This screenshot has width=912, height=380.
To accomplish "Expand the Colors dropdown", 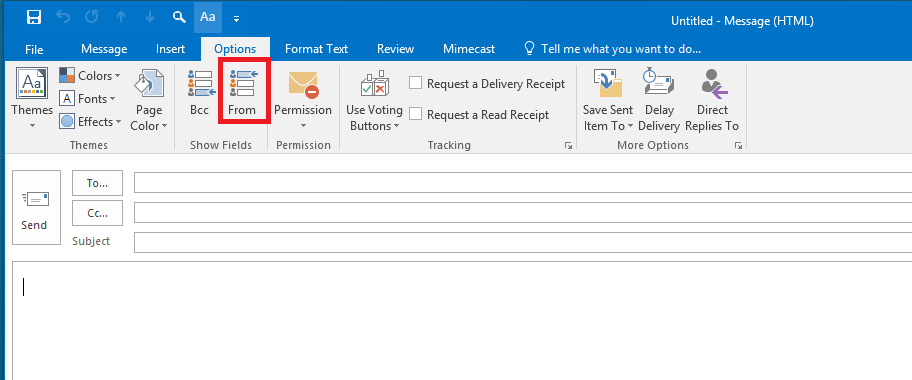I will point(90,76).
